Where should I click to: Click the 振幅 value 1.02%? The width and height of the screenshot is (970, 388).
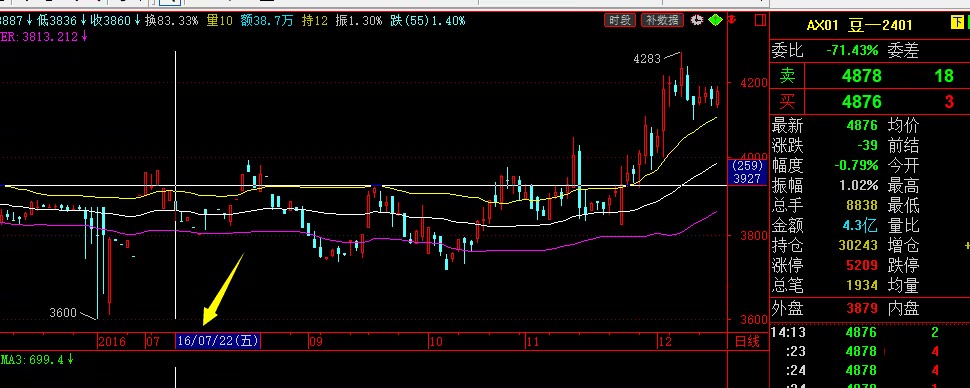(x=859, y=185)
